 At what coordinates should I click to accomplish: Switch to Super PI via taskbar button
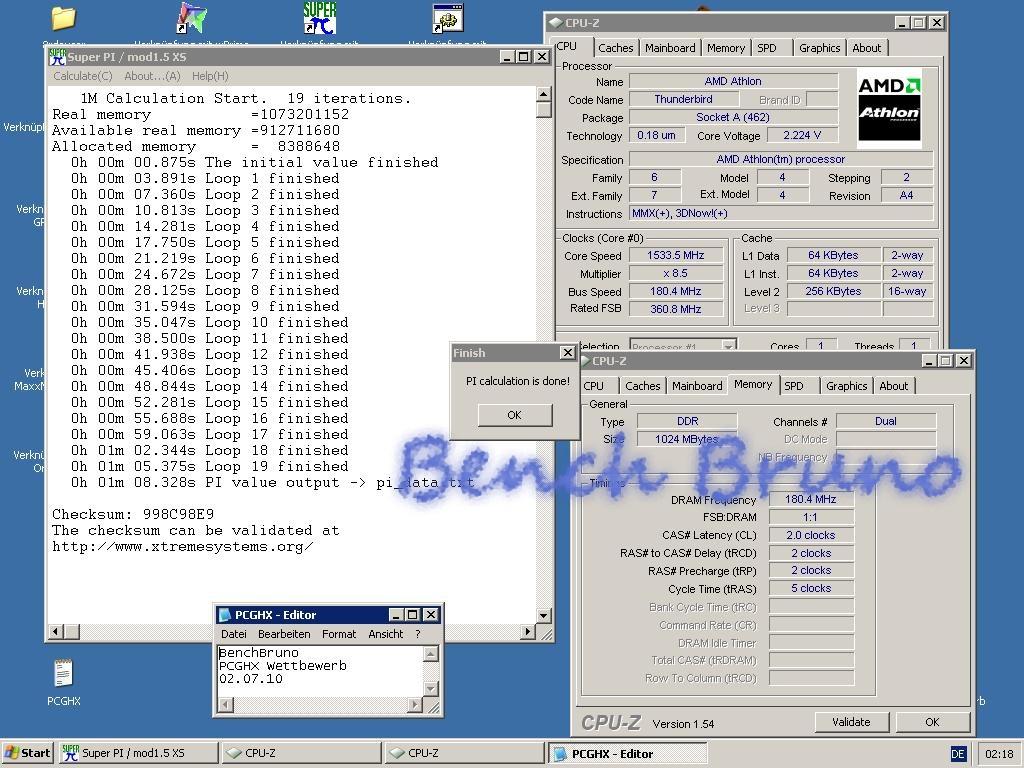pos(138,753)
